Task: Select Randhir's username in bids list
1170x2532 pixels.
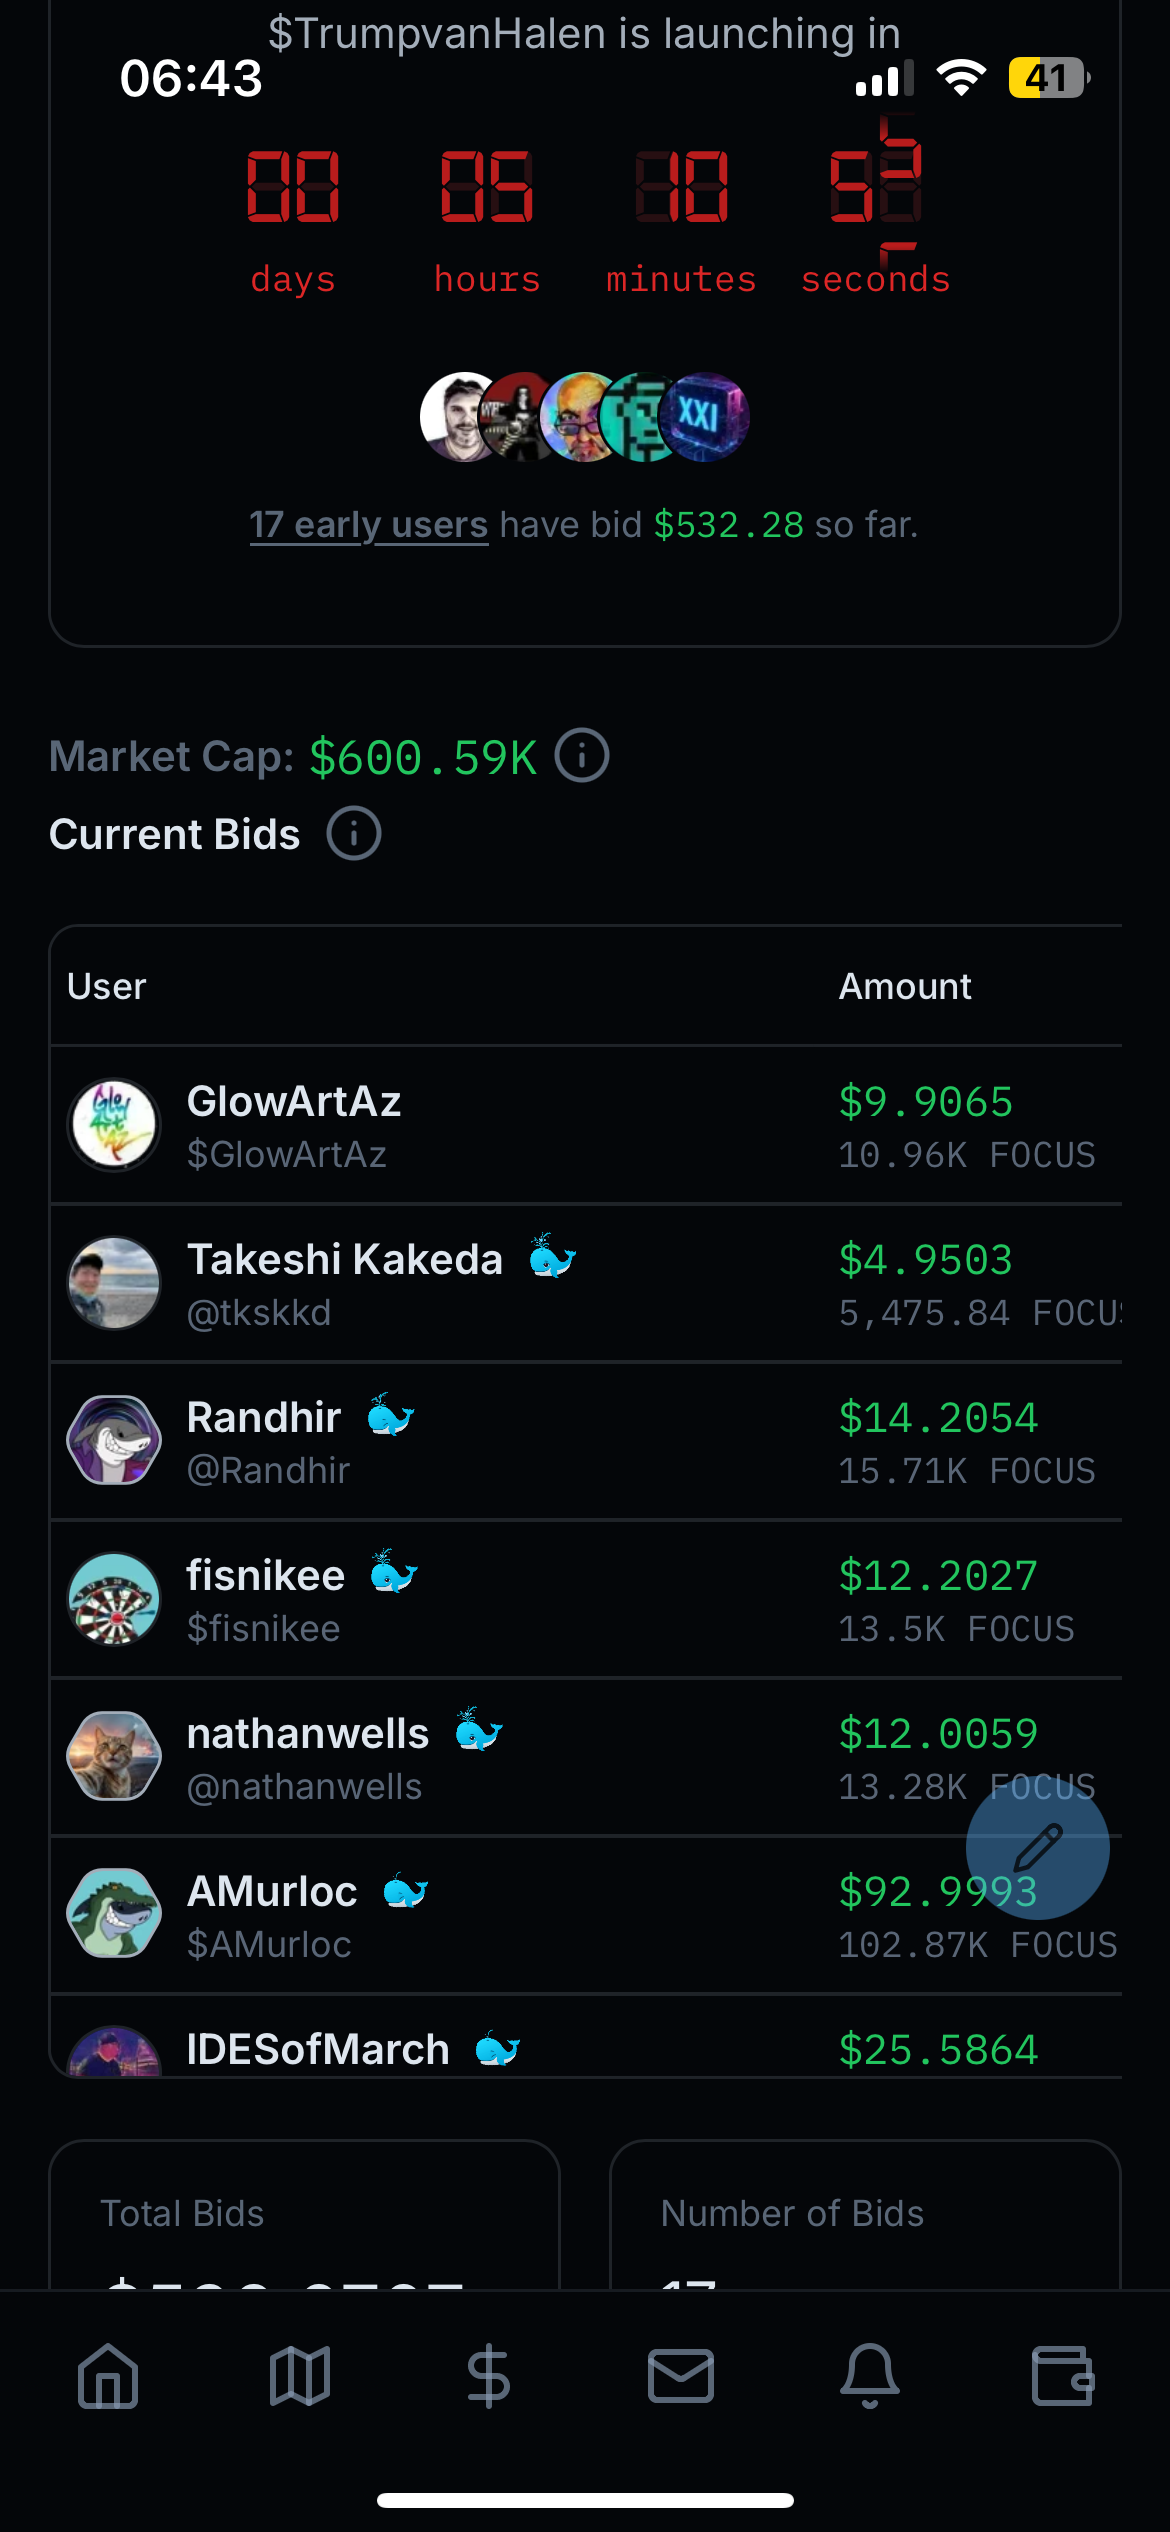Action: tap(265, 1418)
